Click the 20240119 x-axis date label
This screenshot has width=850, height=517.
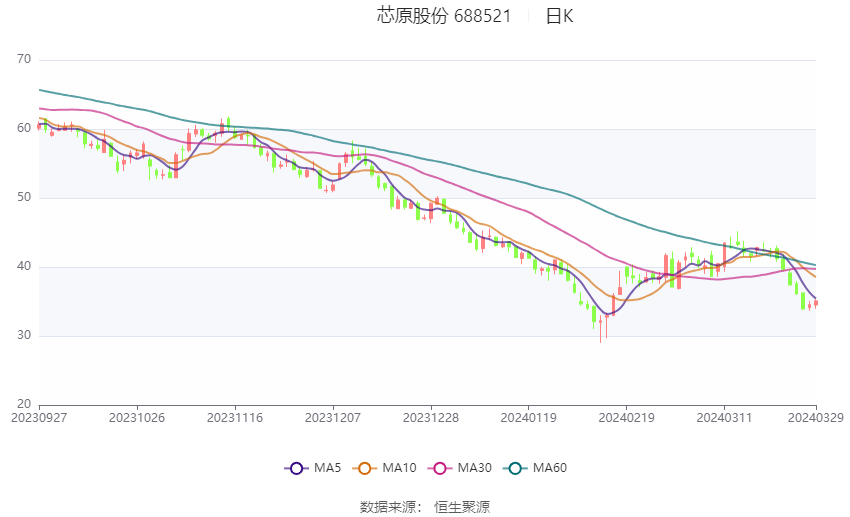tap(529, 418)
